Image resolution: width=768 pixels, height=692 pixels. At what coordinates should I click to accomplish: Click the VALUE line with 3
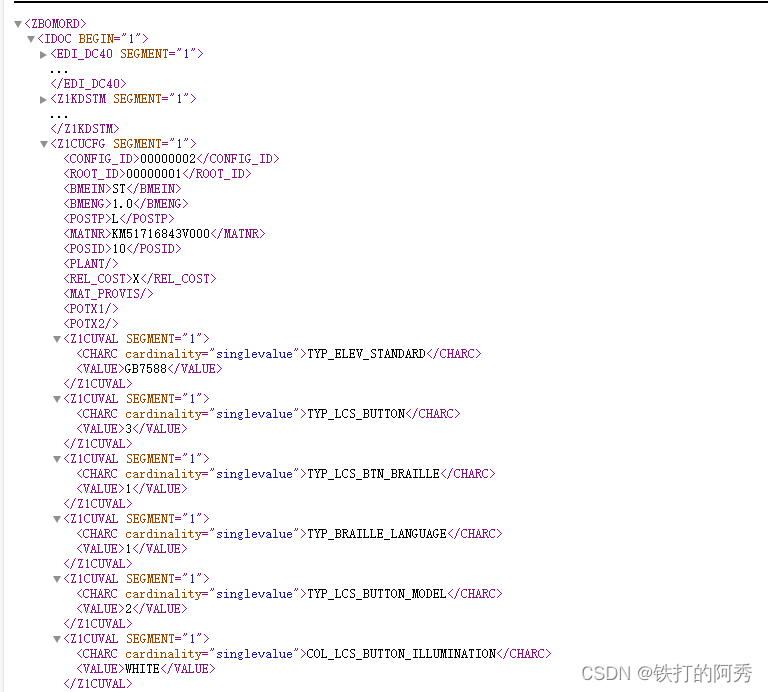point(132,429)
